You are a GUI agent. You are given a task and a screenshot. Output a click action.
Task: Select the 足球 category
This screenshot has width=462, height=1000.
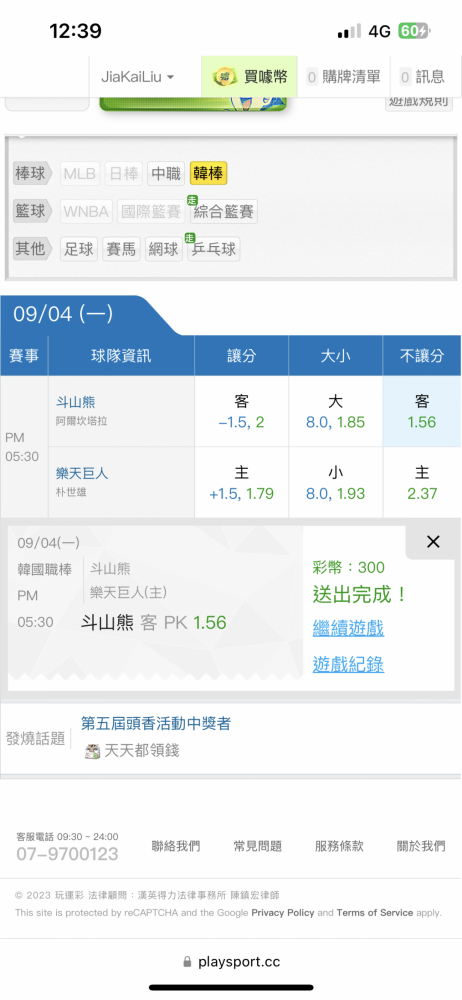point(79,249)
